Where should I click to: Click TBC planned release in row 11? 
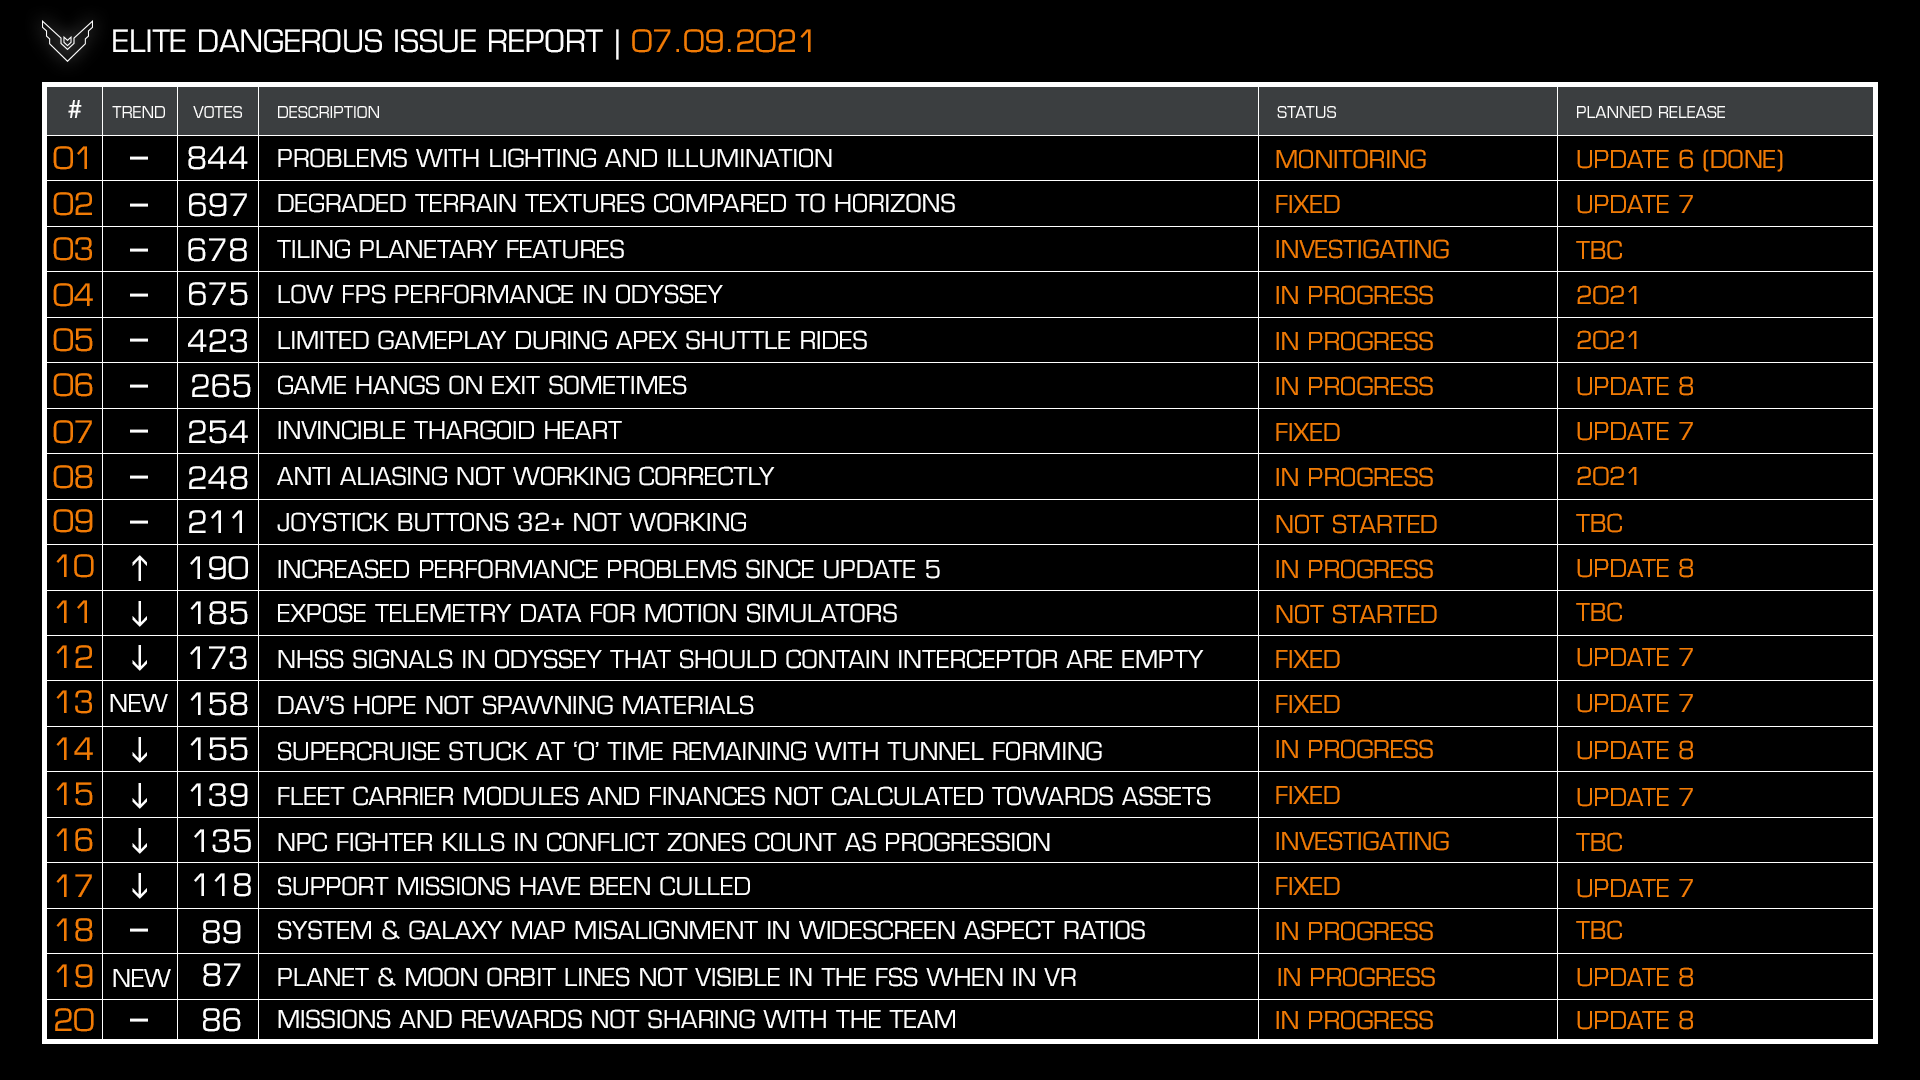pos(1599,612)
